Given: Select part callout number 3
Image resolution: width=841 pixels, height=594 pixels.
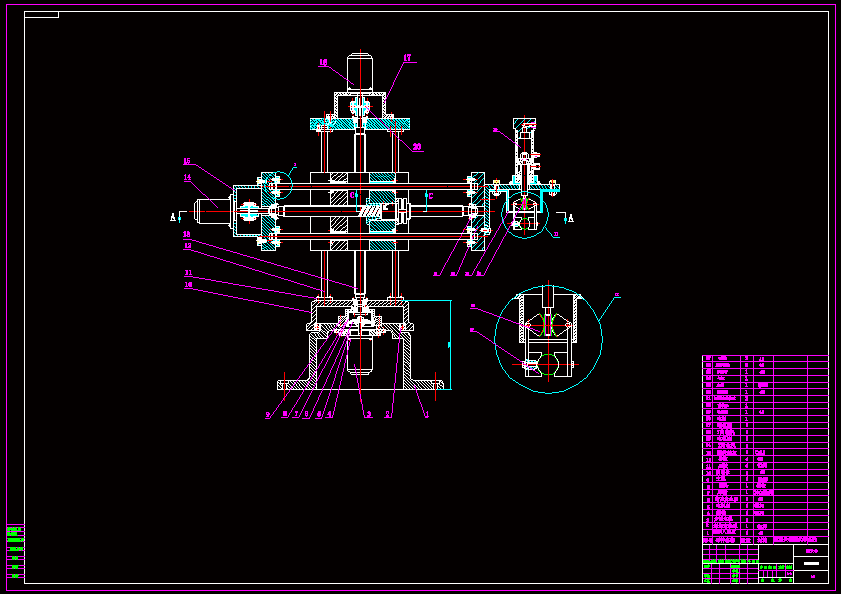Looking at the screenshot, I should click(368, 415).
